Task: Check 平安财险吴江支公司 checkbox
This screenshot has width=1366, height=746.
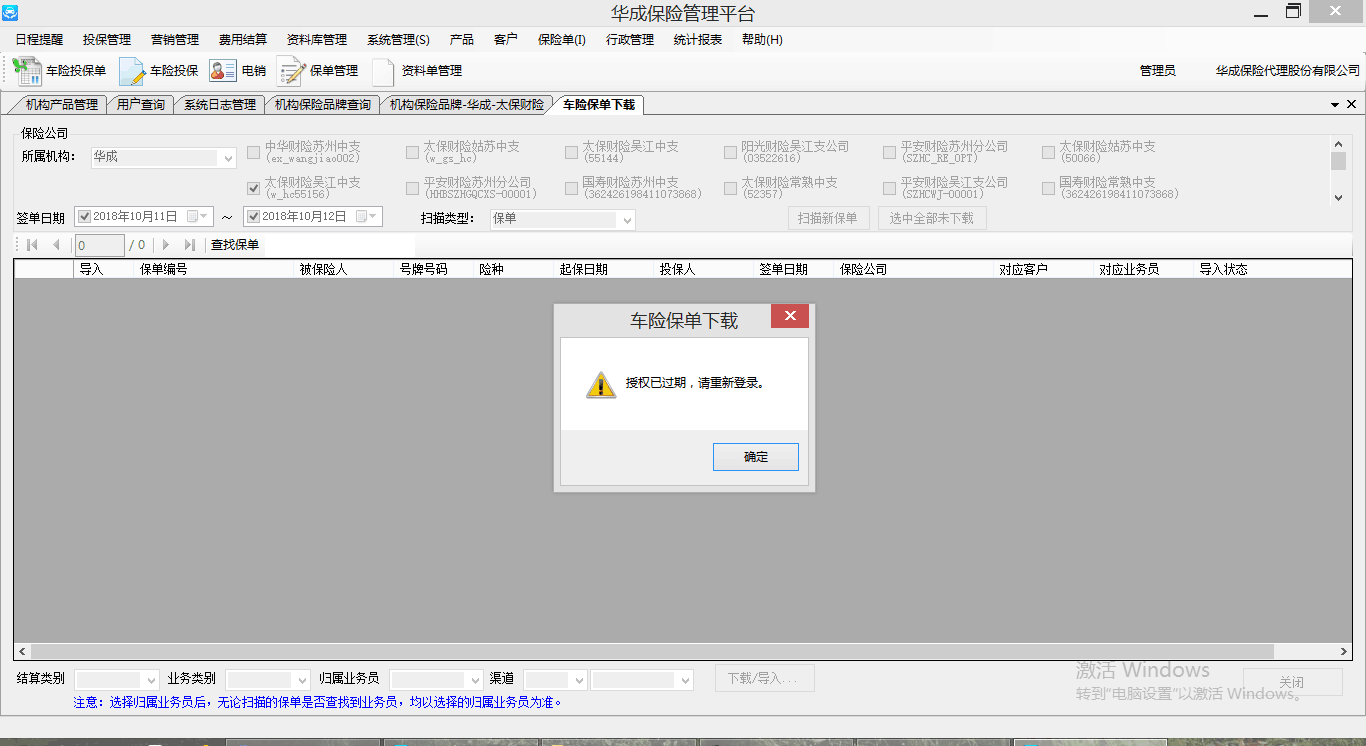Action: tap(890, 188)
